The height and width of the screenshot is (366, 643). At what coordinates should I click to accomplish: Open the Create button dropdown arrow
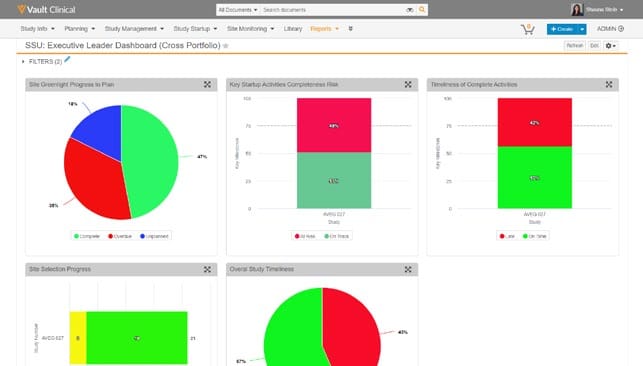point(582,29)
